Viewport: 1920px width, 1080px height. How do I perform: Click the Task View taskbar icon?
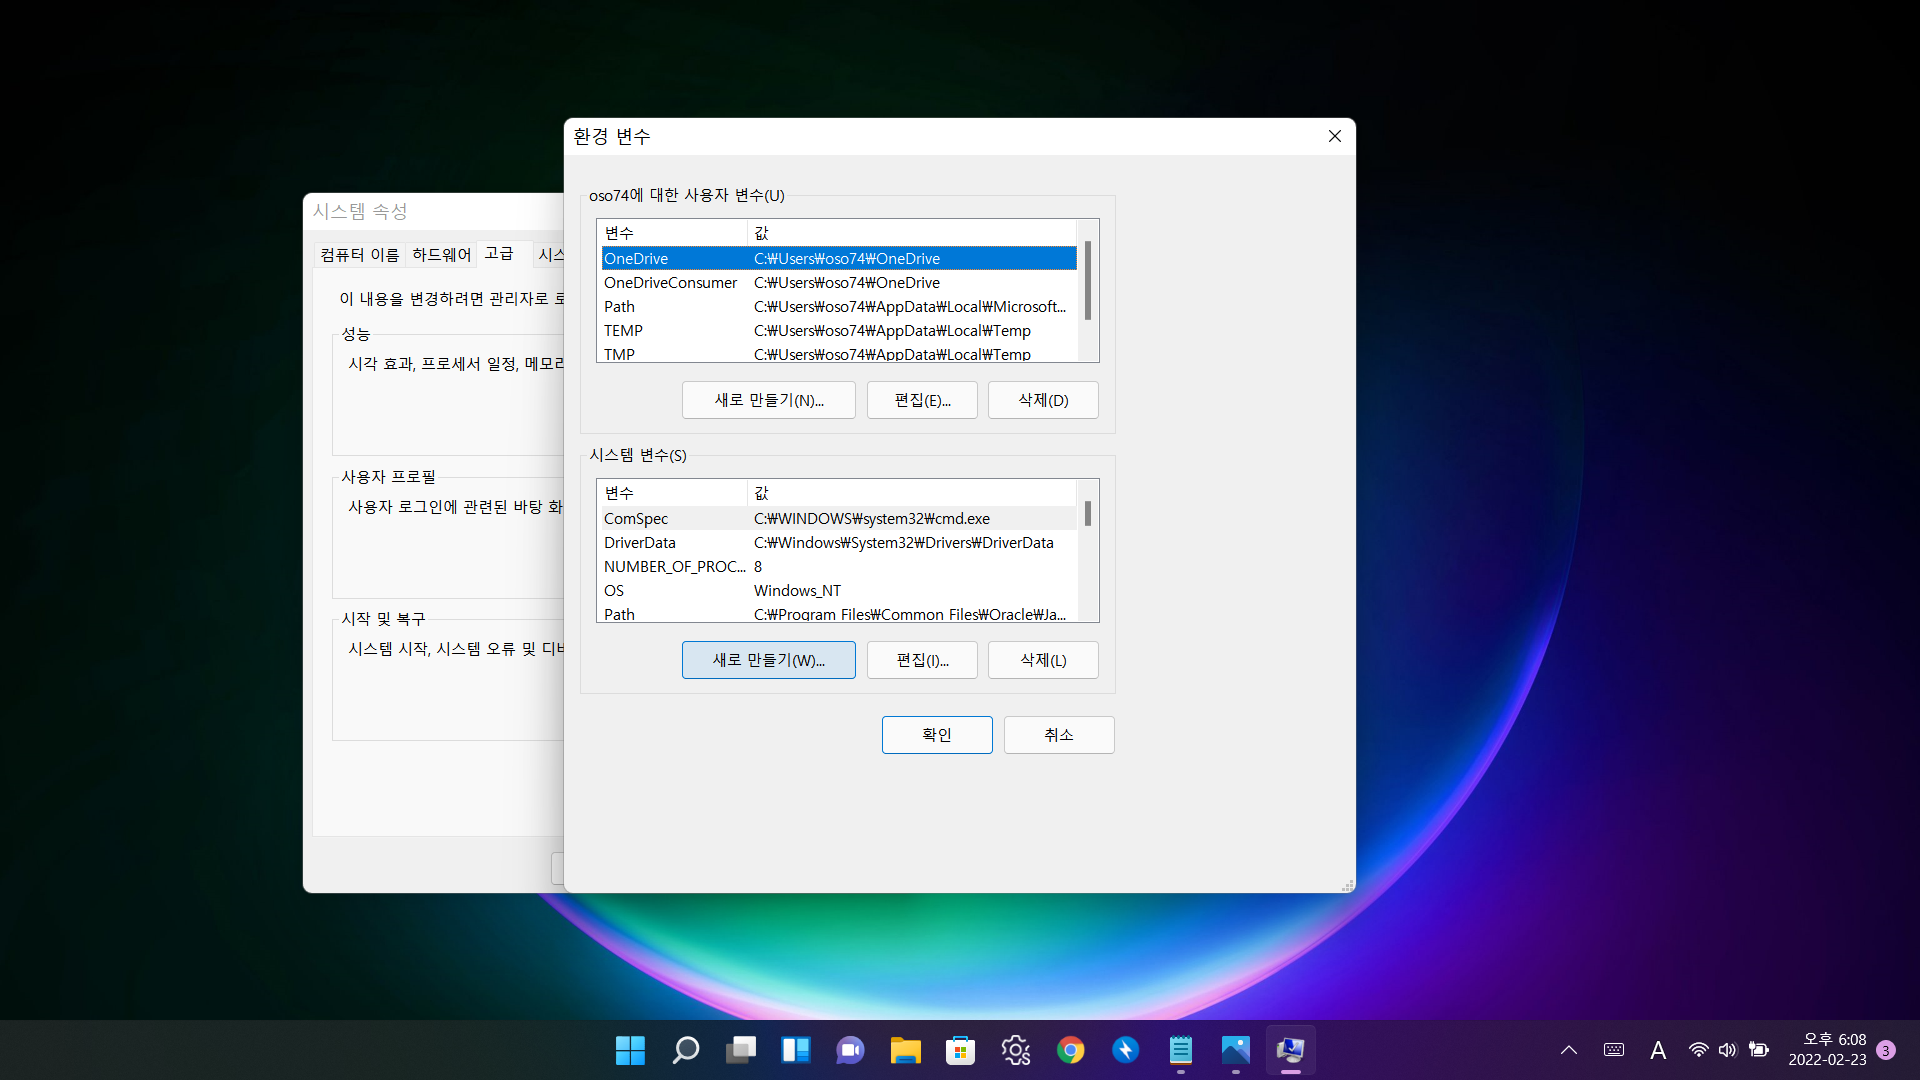click(741, 1050)
